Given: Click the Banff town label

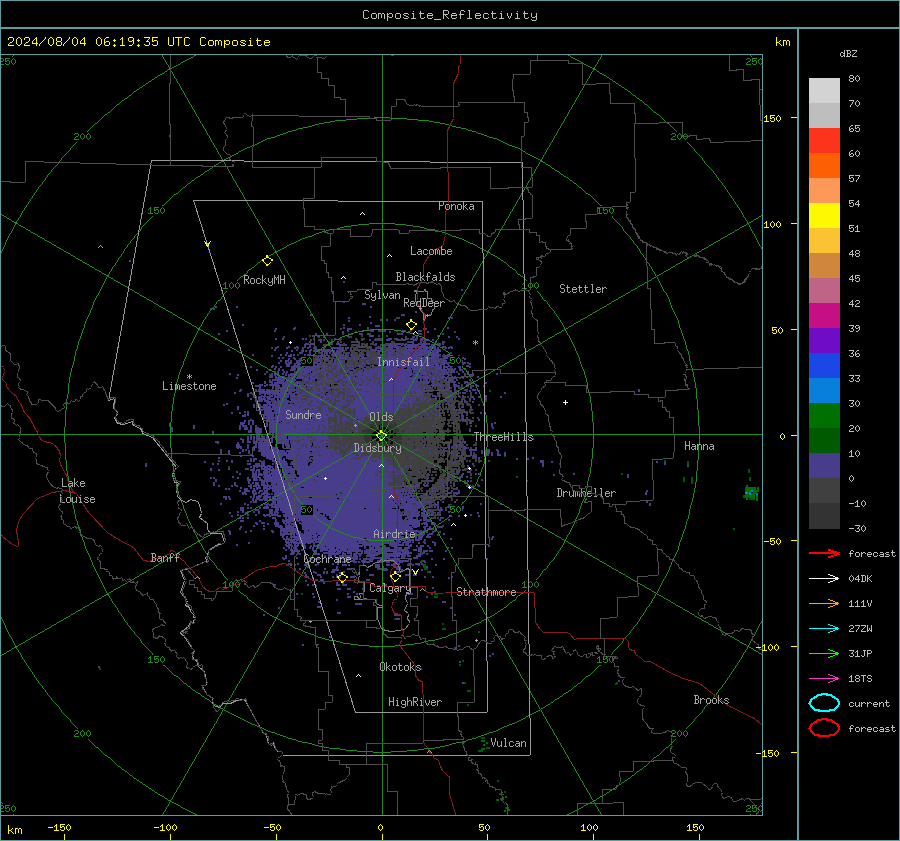Looking at the screenshot, I should 165,557.
